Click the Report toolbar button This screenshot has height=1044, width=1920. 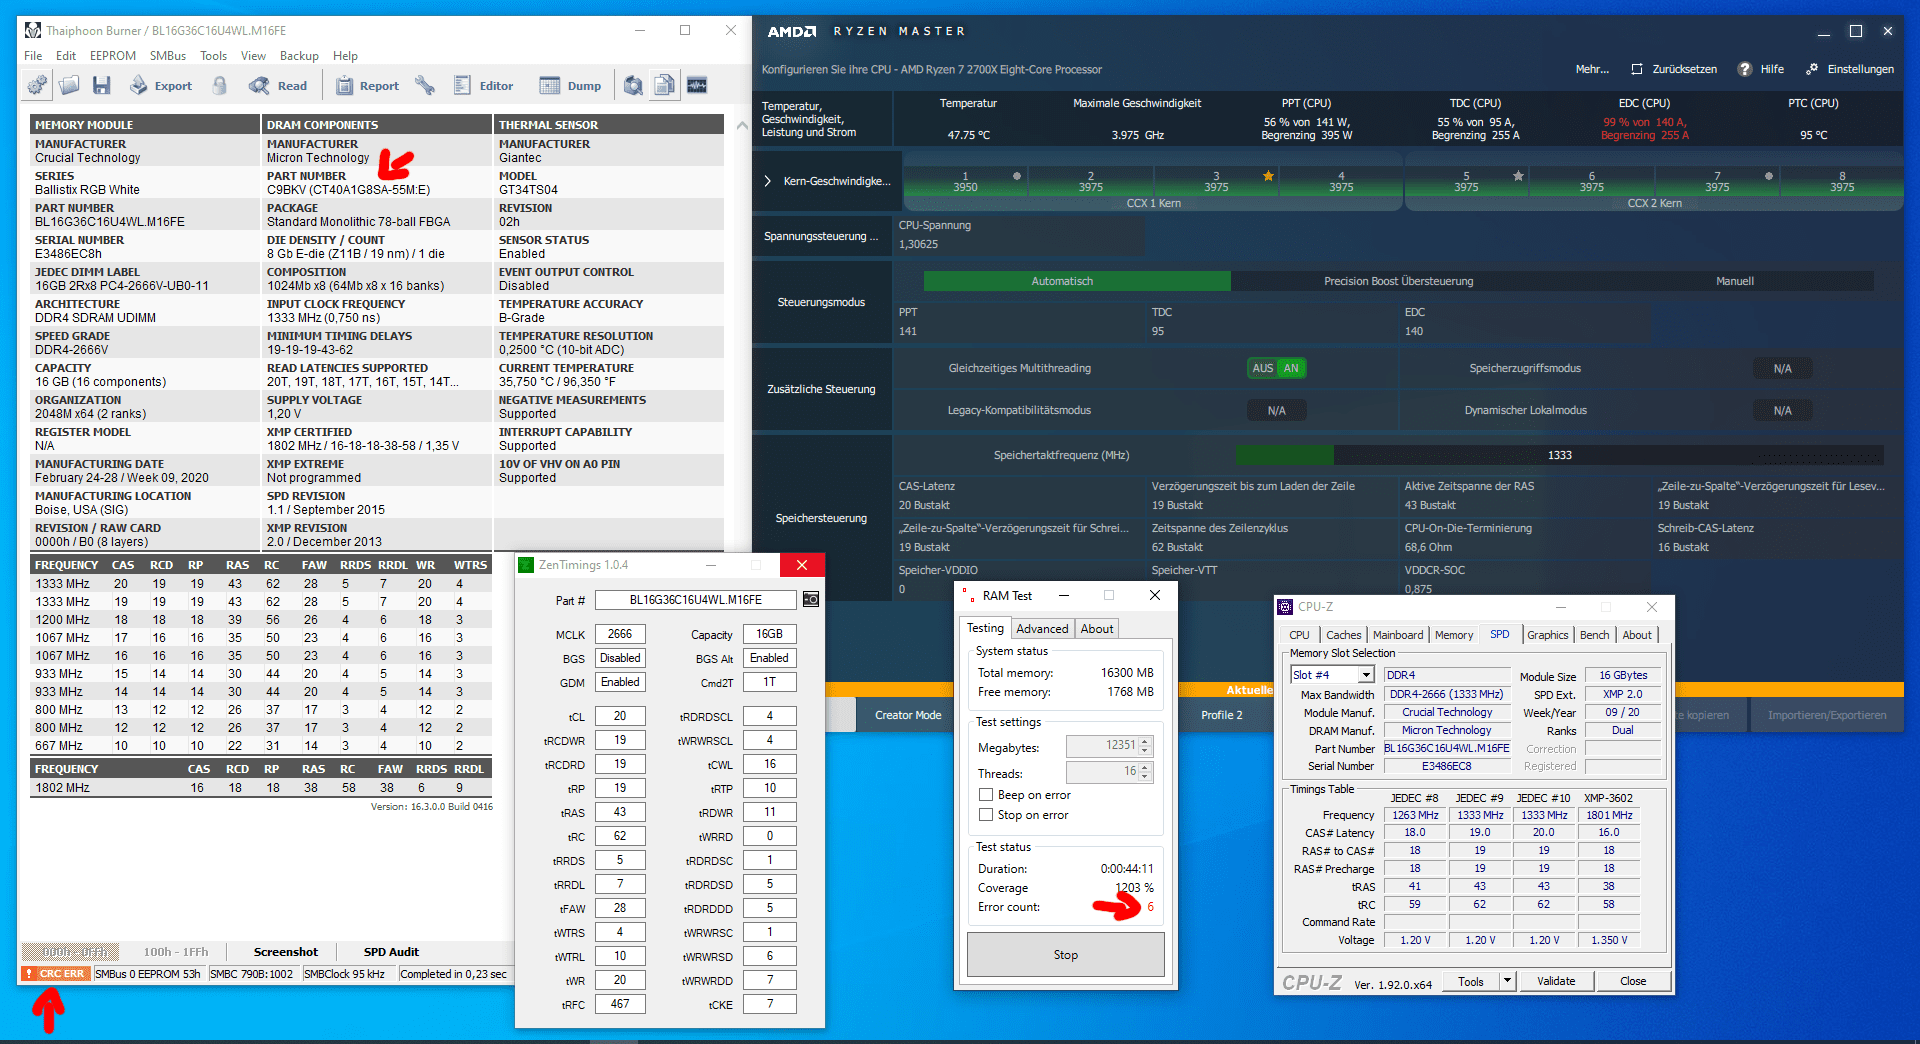(367, 86)
